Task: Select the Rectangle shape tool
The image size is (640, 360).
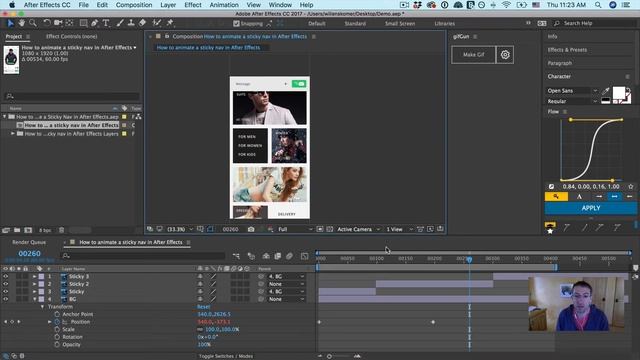Action: pos(83,23)
